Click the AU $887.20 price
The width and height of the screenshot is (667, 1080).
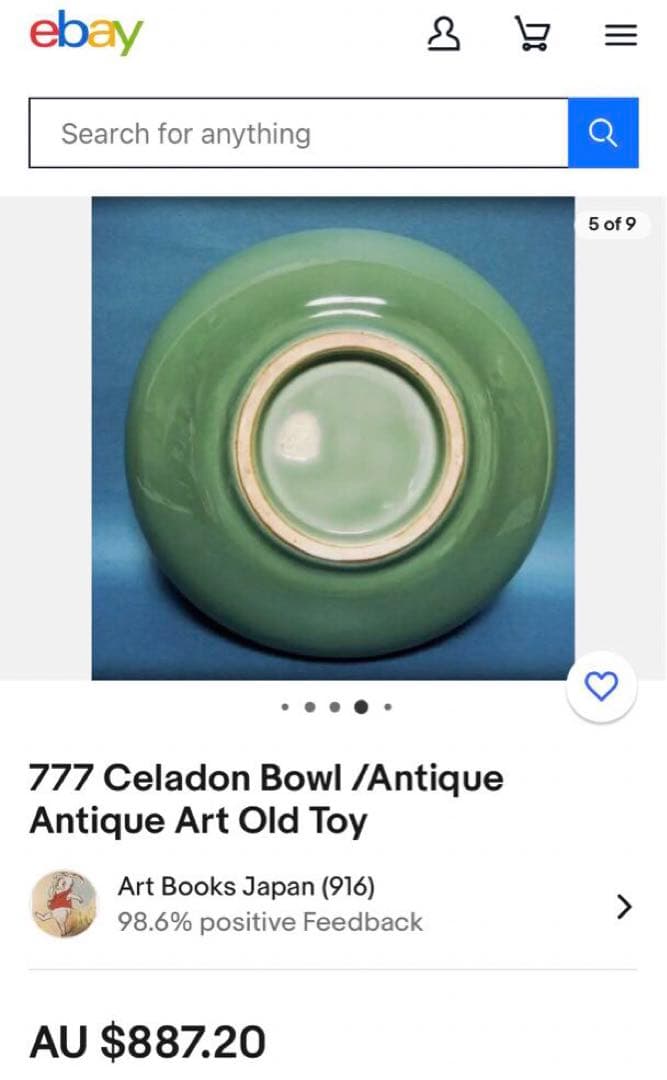[147, 1041]
